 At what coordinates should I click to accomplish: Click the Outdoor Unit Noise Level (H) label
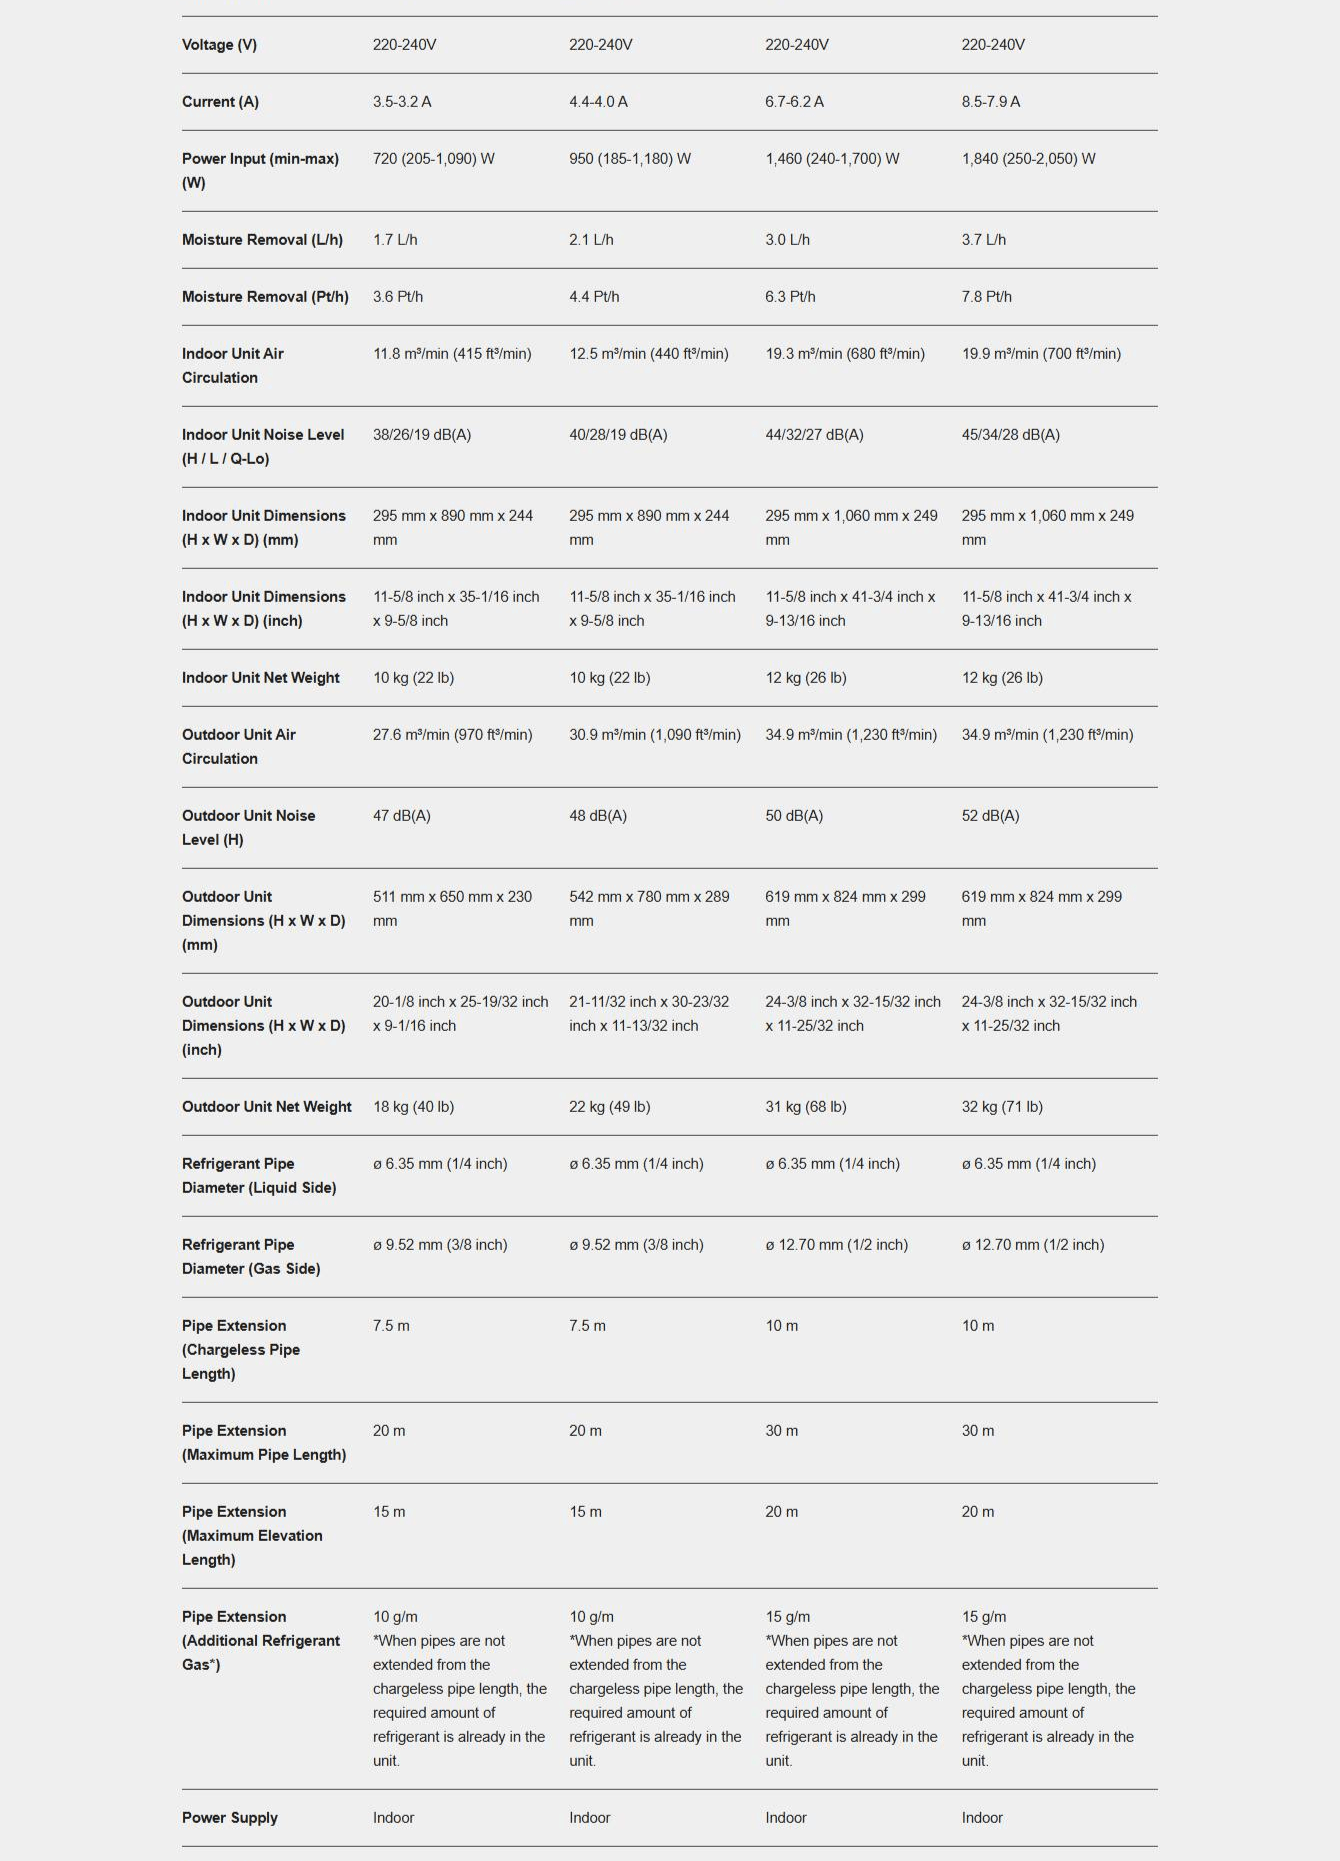point(248,828)
